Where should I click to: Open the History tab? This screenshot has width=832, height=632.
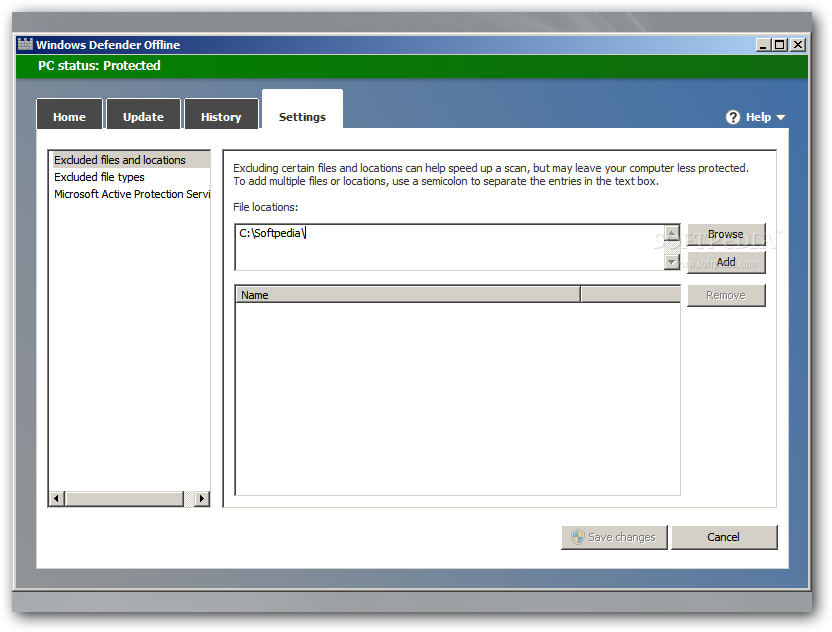[221, 114]
